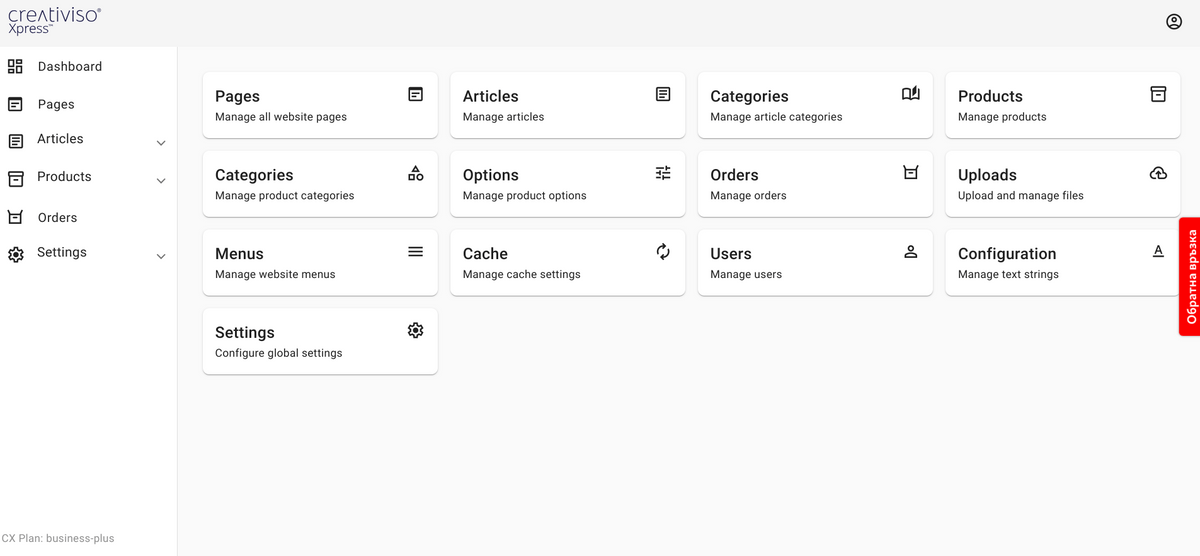Open the user account icon
1200x556 pixels.
1174,22
